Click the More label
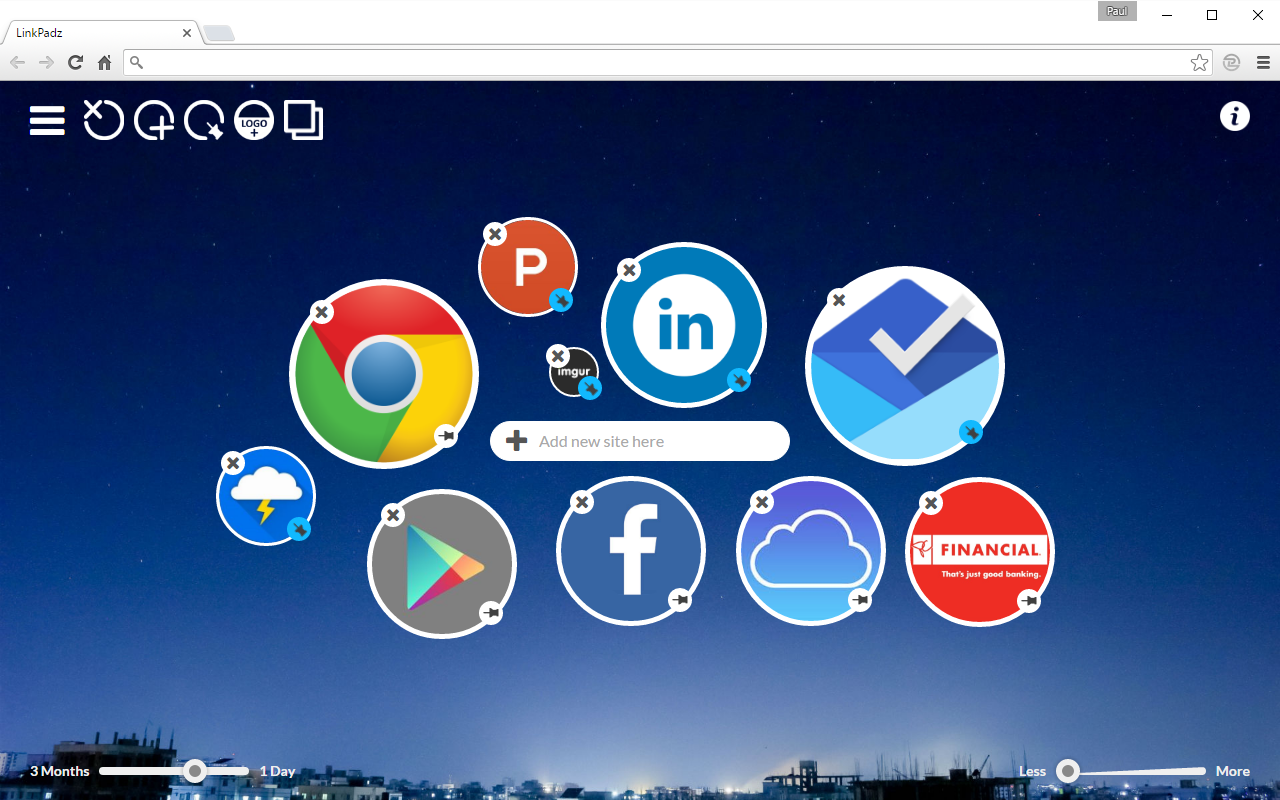Image resolution: width=1280 pixels, height=800 pixels. tap(1233, 771)
